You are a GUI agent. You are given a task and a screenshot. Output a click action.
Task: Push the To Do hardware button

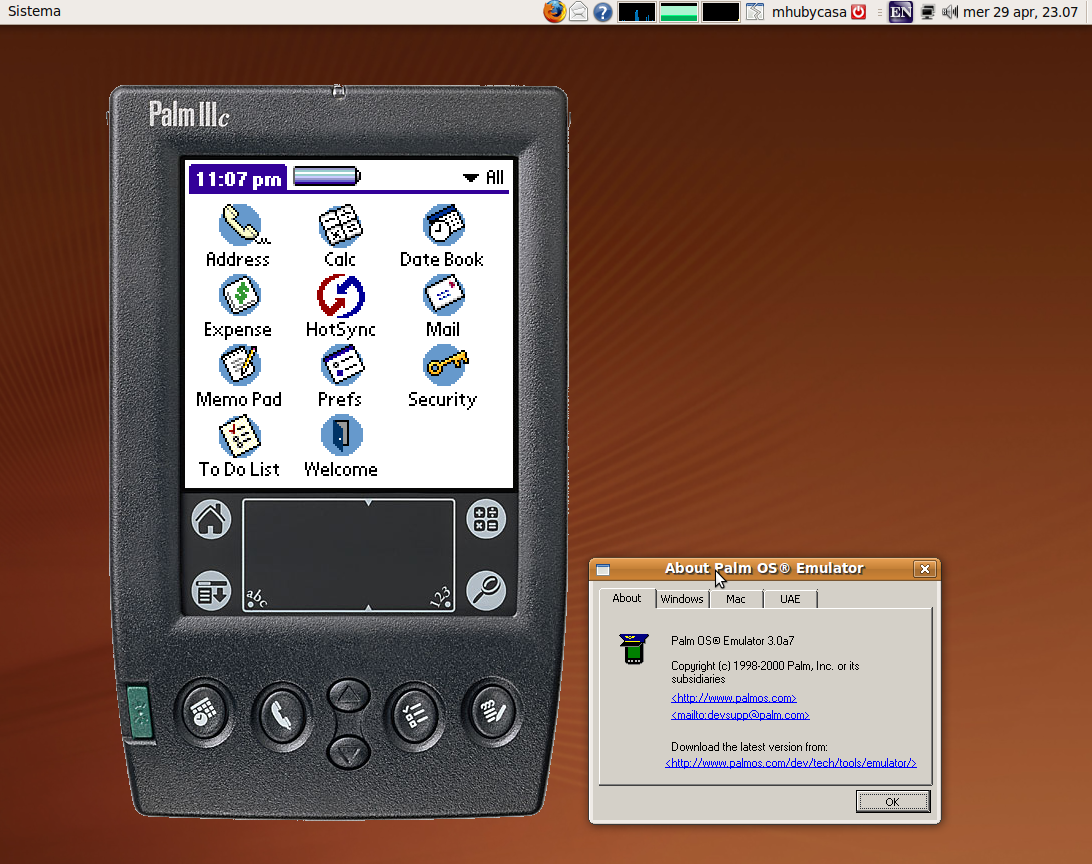click(x=414, y=716)
